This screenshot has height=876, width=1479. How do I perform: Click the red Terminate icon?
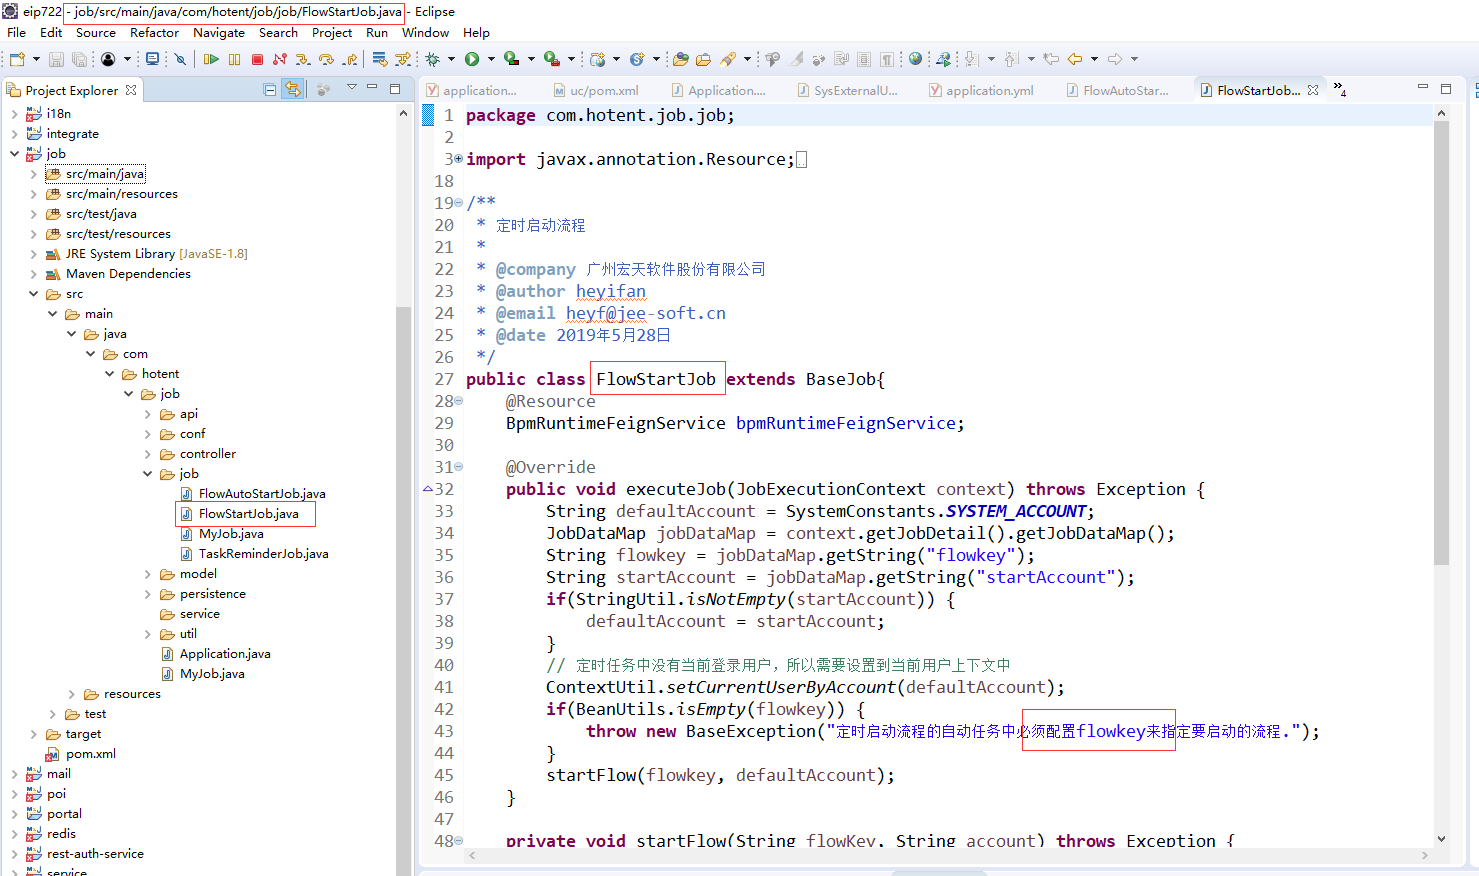pyautogui.click(x=258, y=60)
